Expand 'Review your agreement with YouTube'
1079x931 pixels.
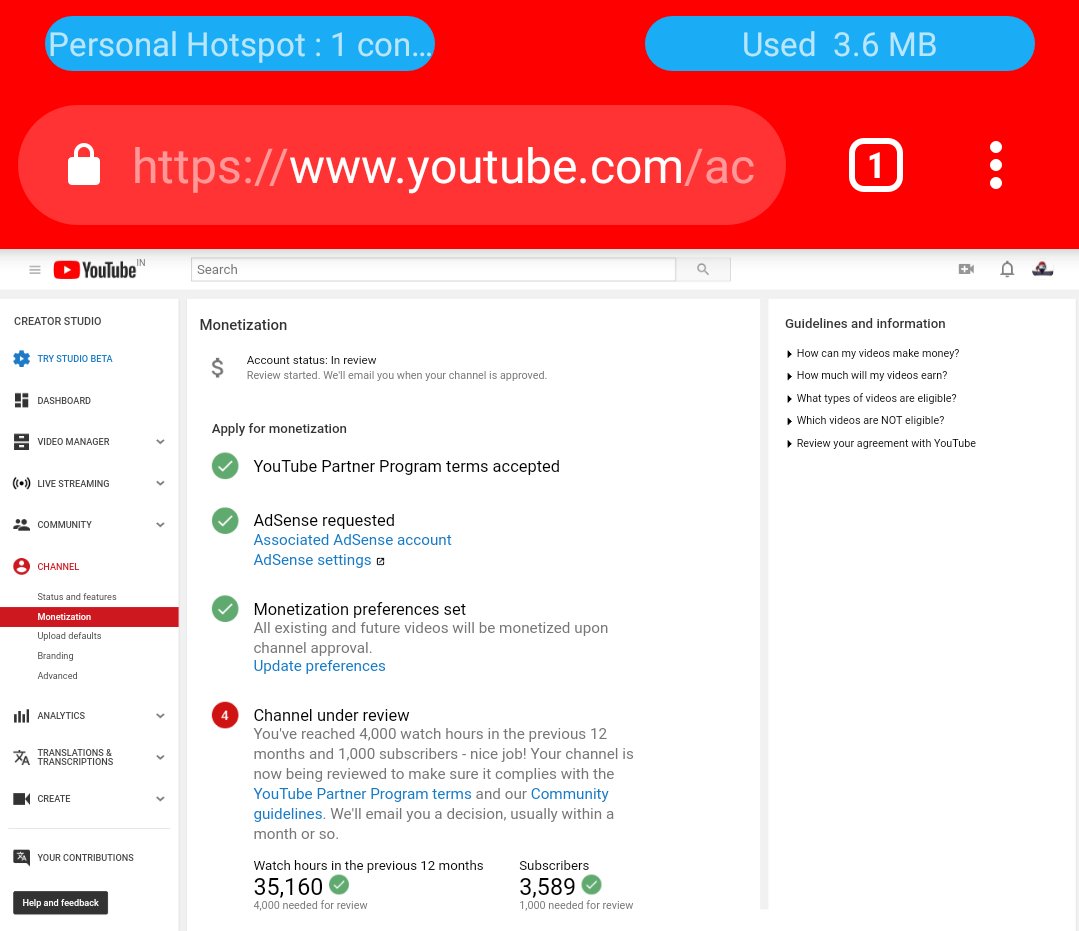pyautogui.click(x=881, y=443)
